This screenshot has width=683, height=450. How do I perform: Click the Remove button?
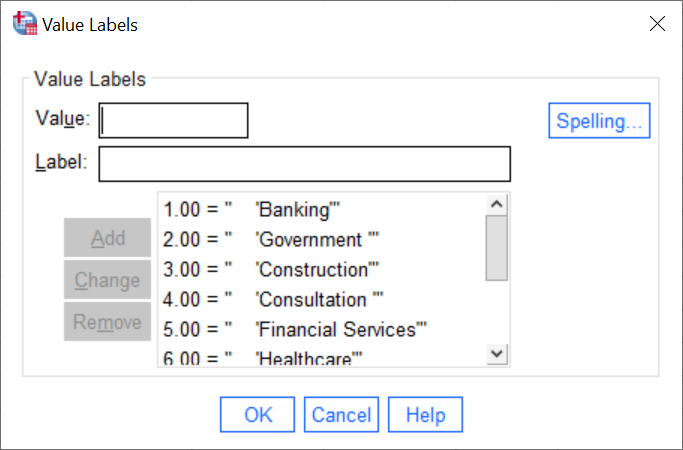pyautogui.click(x=108, y=321)
